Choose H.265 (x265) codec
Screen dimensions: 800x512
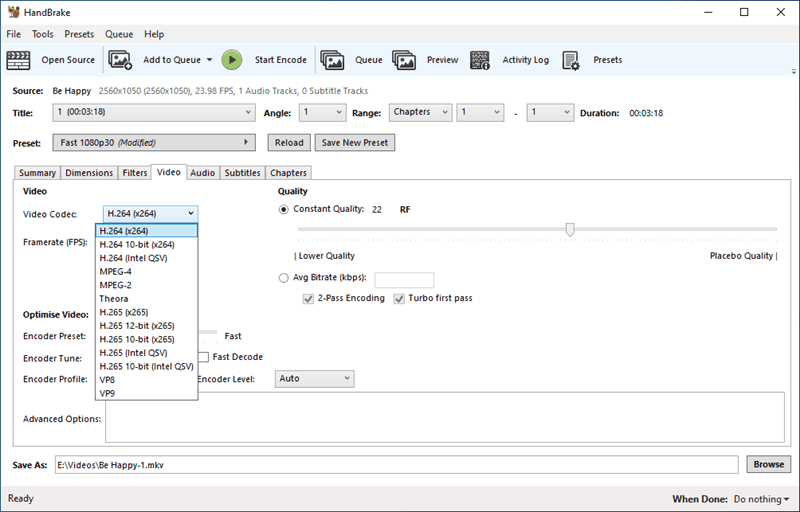pyautogui.click(x=146, y=312)
